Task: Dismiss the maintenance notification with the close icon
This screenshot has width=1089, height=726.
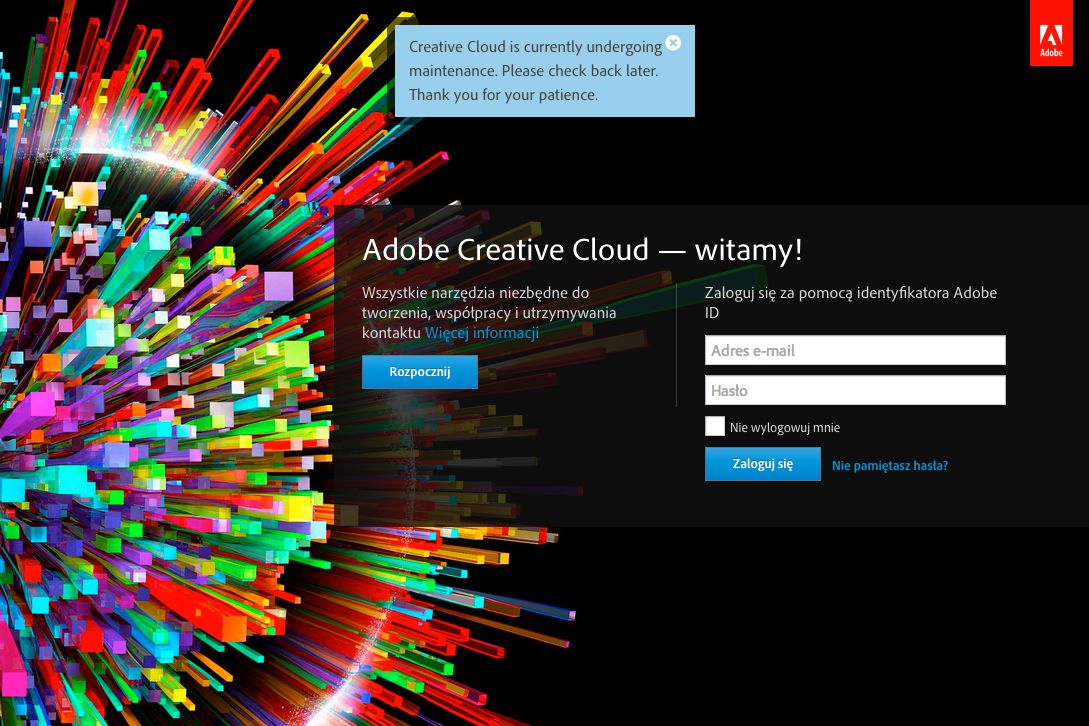Action: point(673,43)
